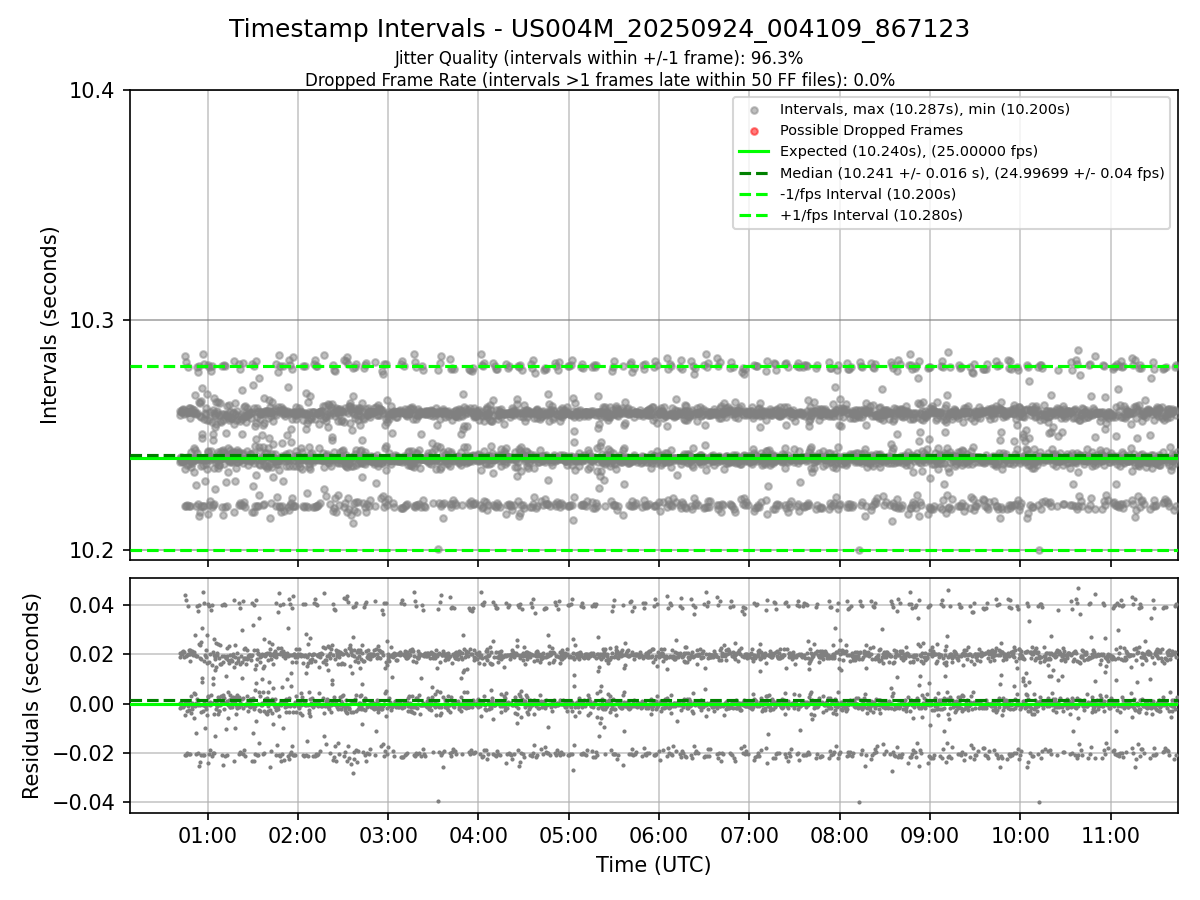Click the 'Jitter Quality' 96.3% subtitle line
The width and height of the screenshot is (1200, 900).
click(x=599, y=58)
